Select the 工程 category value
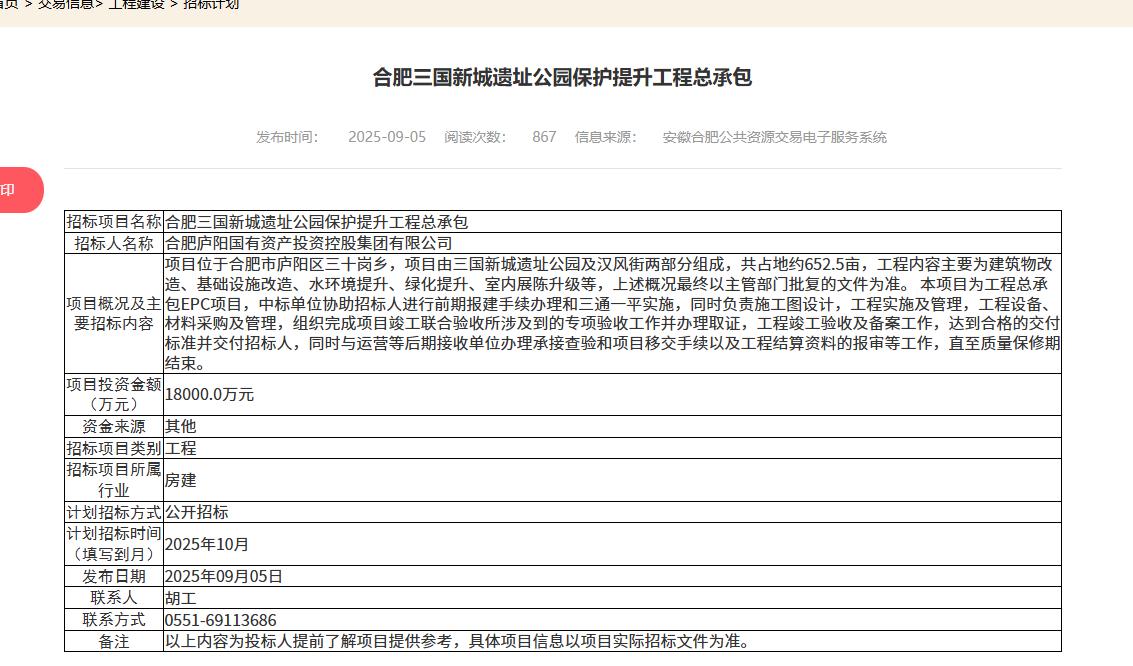Image resolution: width=1133 pixels, height=666 pixels. (181, 448)
